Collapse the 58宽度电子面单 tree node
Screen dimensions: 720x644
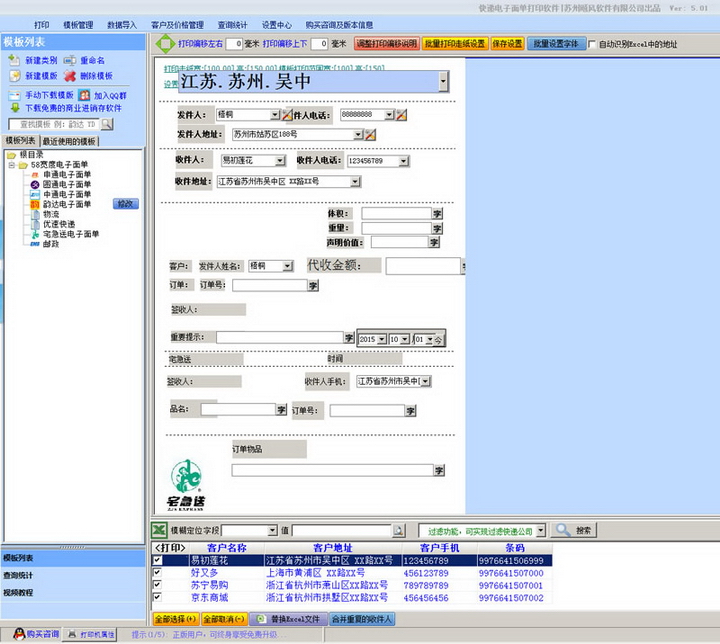click(x=11, y=165)
